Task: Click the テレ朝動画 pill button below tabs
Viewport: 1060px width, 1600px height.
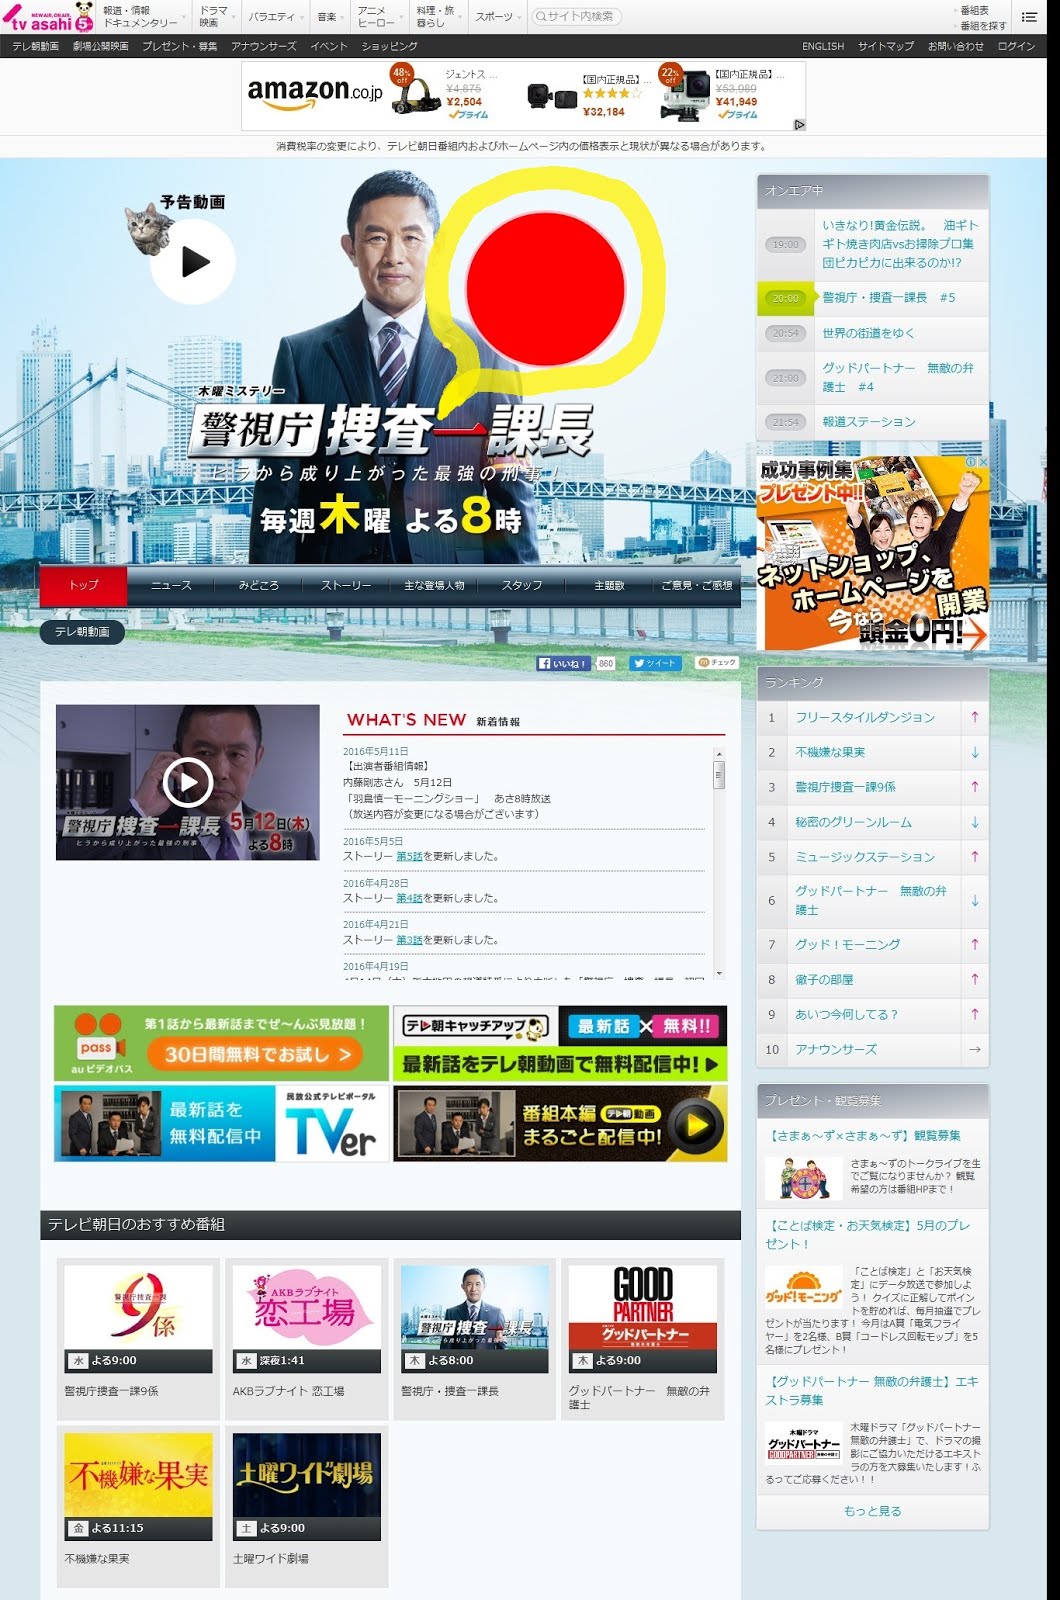Action: (x=82, y=631)
